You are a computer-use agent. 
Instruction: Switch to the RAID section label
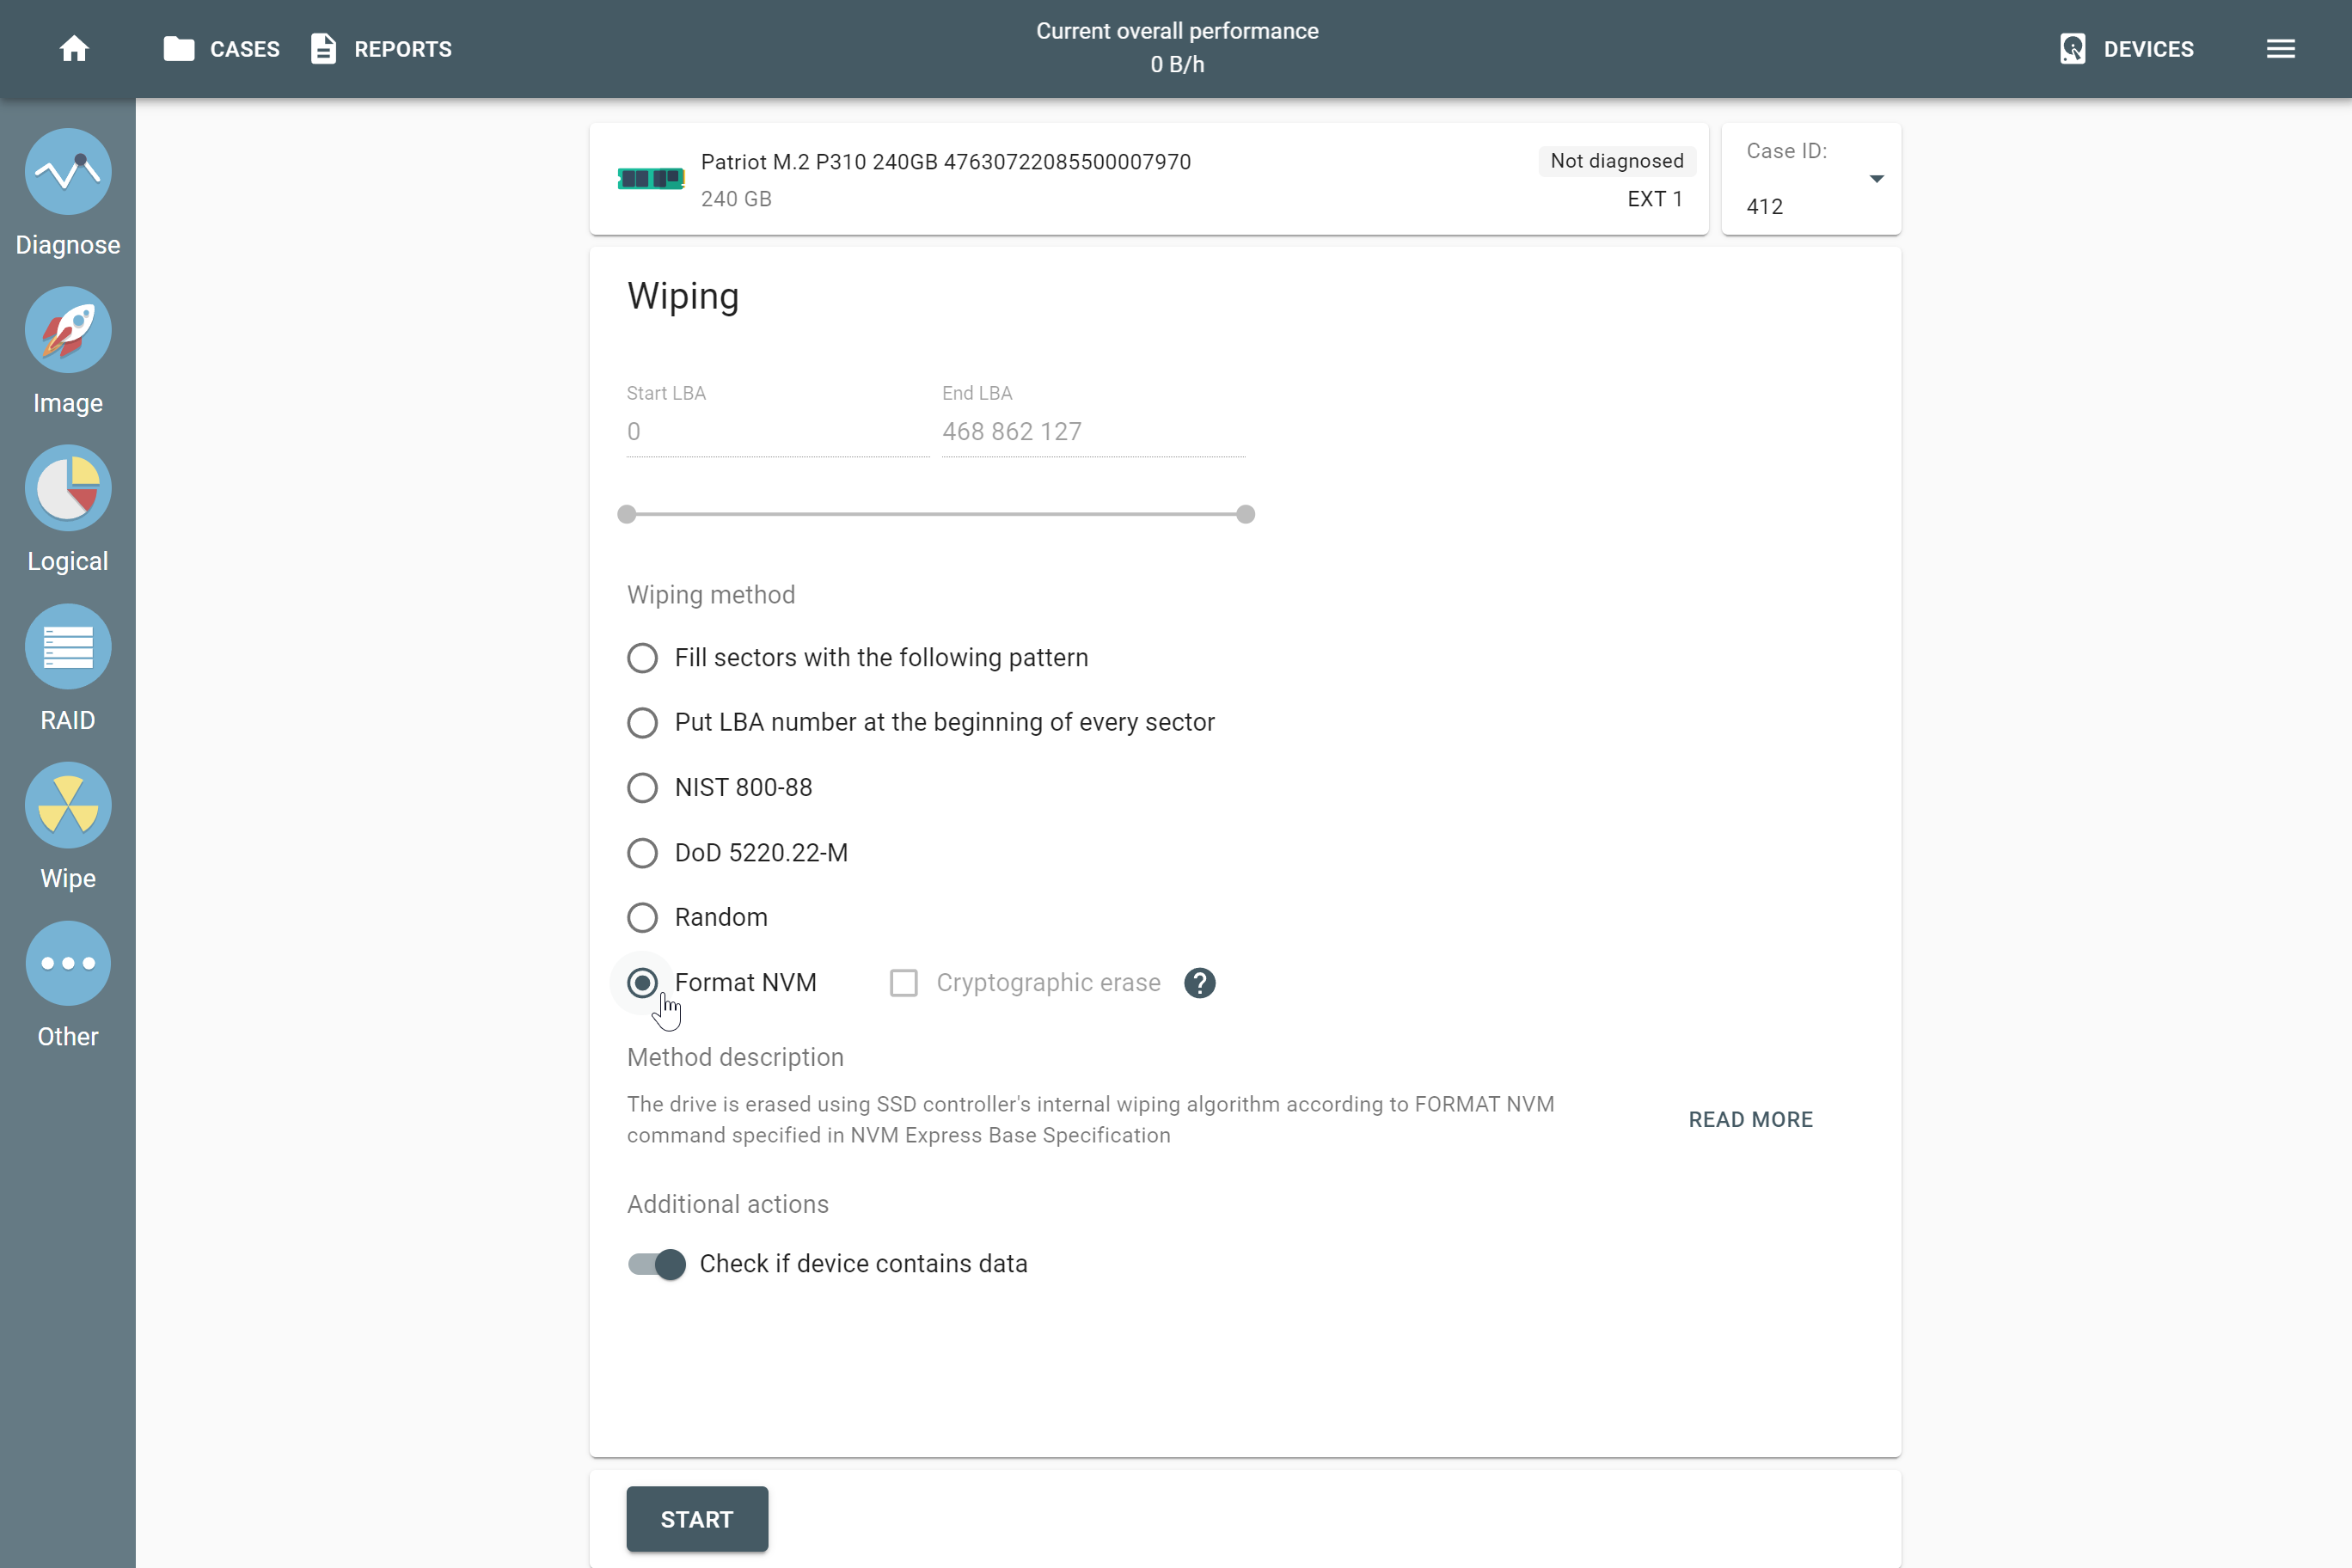coord(68,720)
